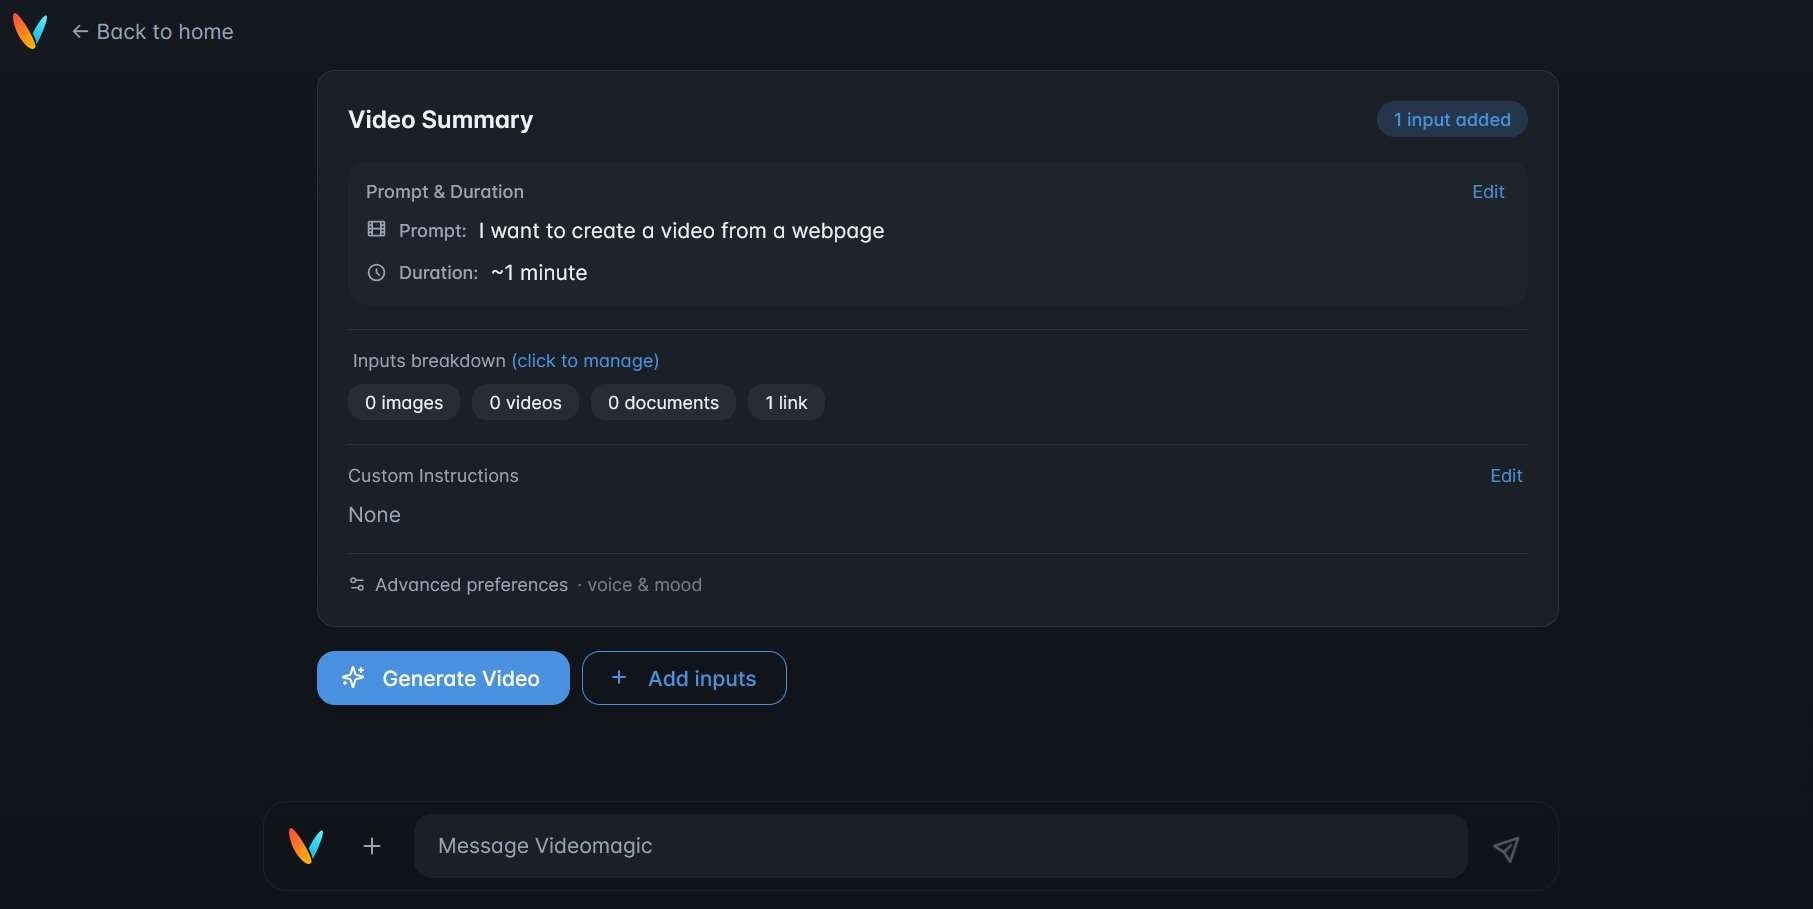Edit the Prompt & Duration section
1813x909 pixels.
(x=1488, y=192)
